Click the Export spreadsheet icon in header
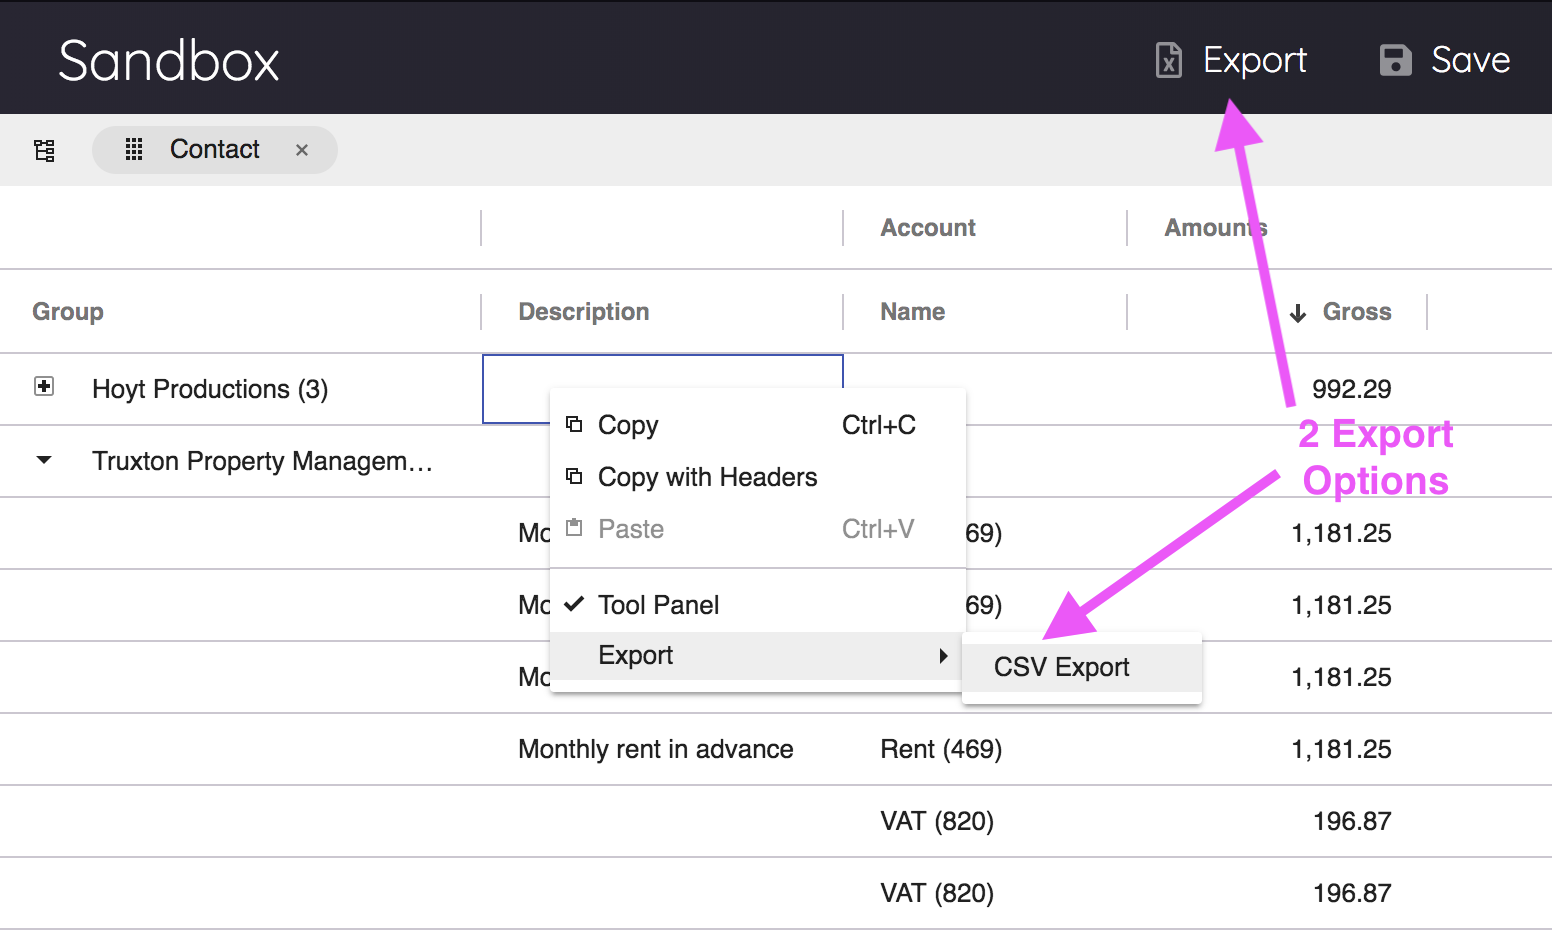The width and height of the screenshot is (1552, 930). tap(1168, 60)
